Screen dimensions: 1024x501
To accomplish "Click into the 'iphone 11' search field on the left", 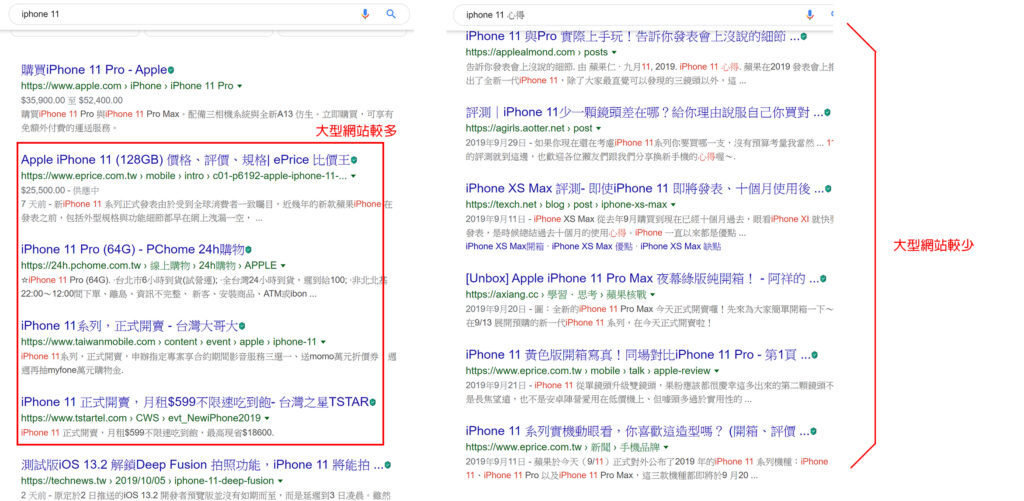I will pyautogui.click(x=209, y=14).
